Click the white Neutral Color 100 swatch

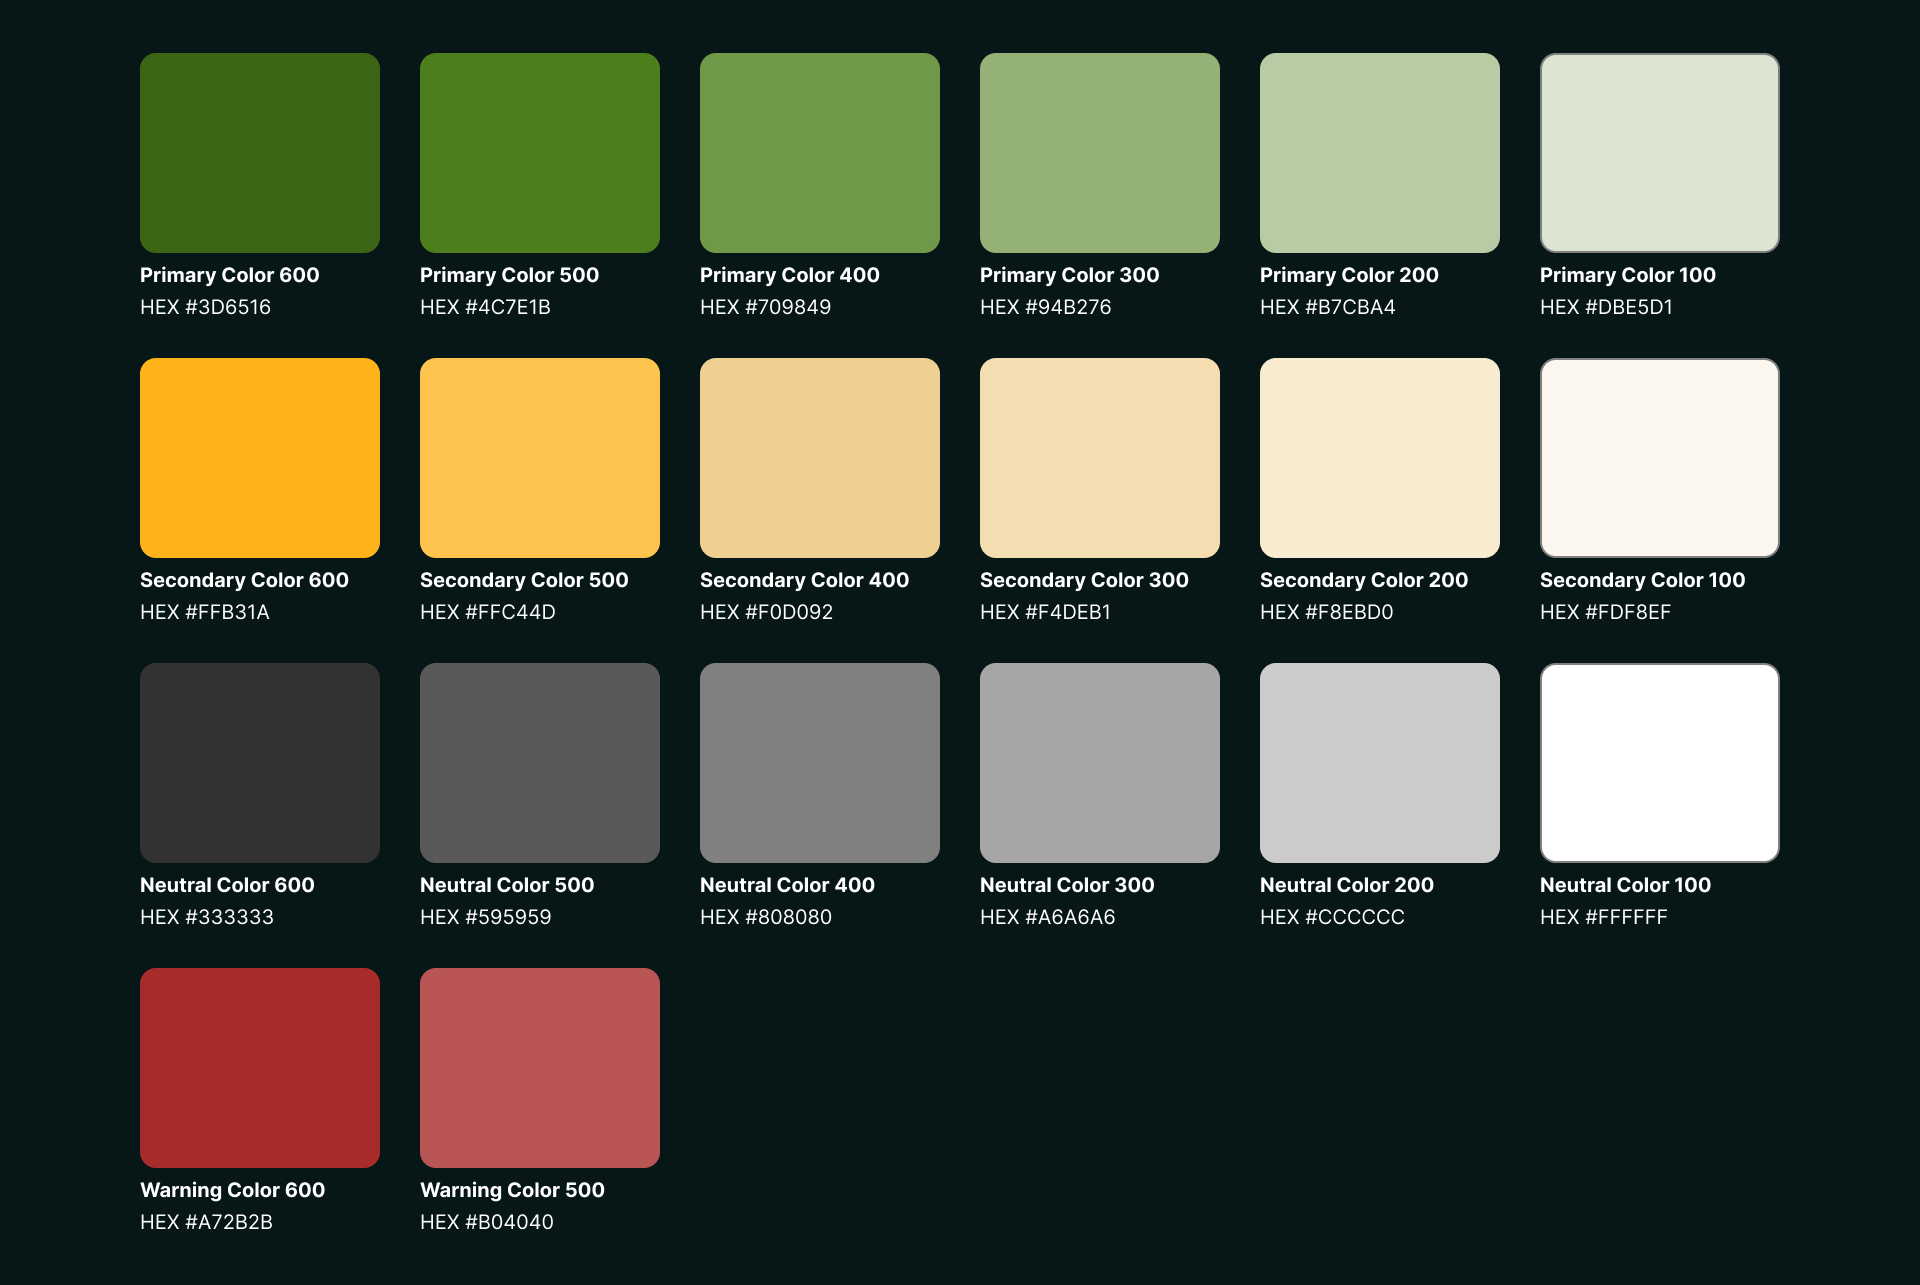click(1660, 763)
